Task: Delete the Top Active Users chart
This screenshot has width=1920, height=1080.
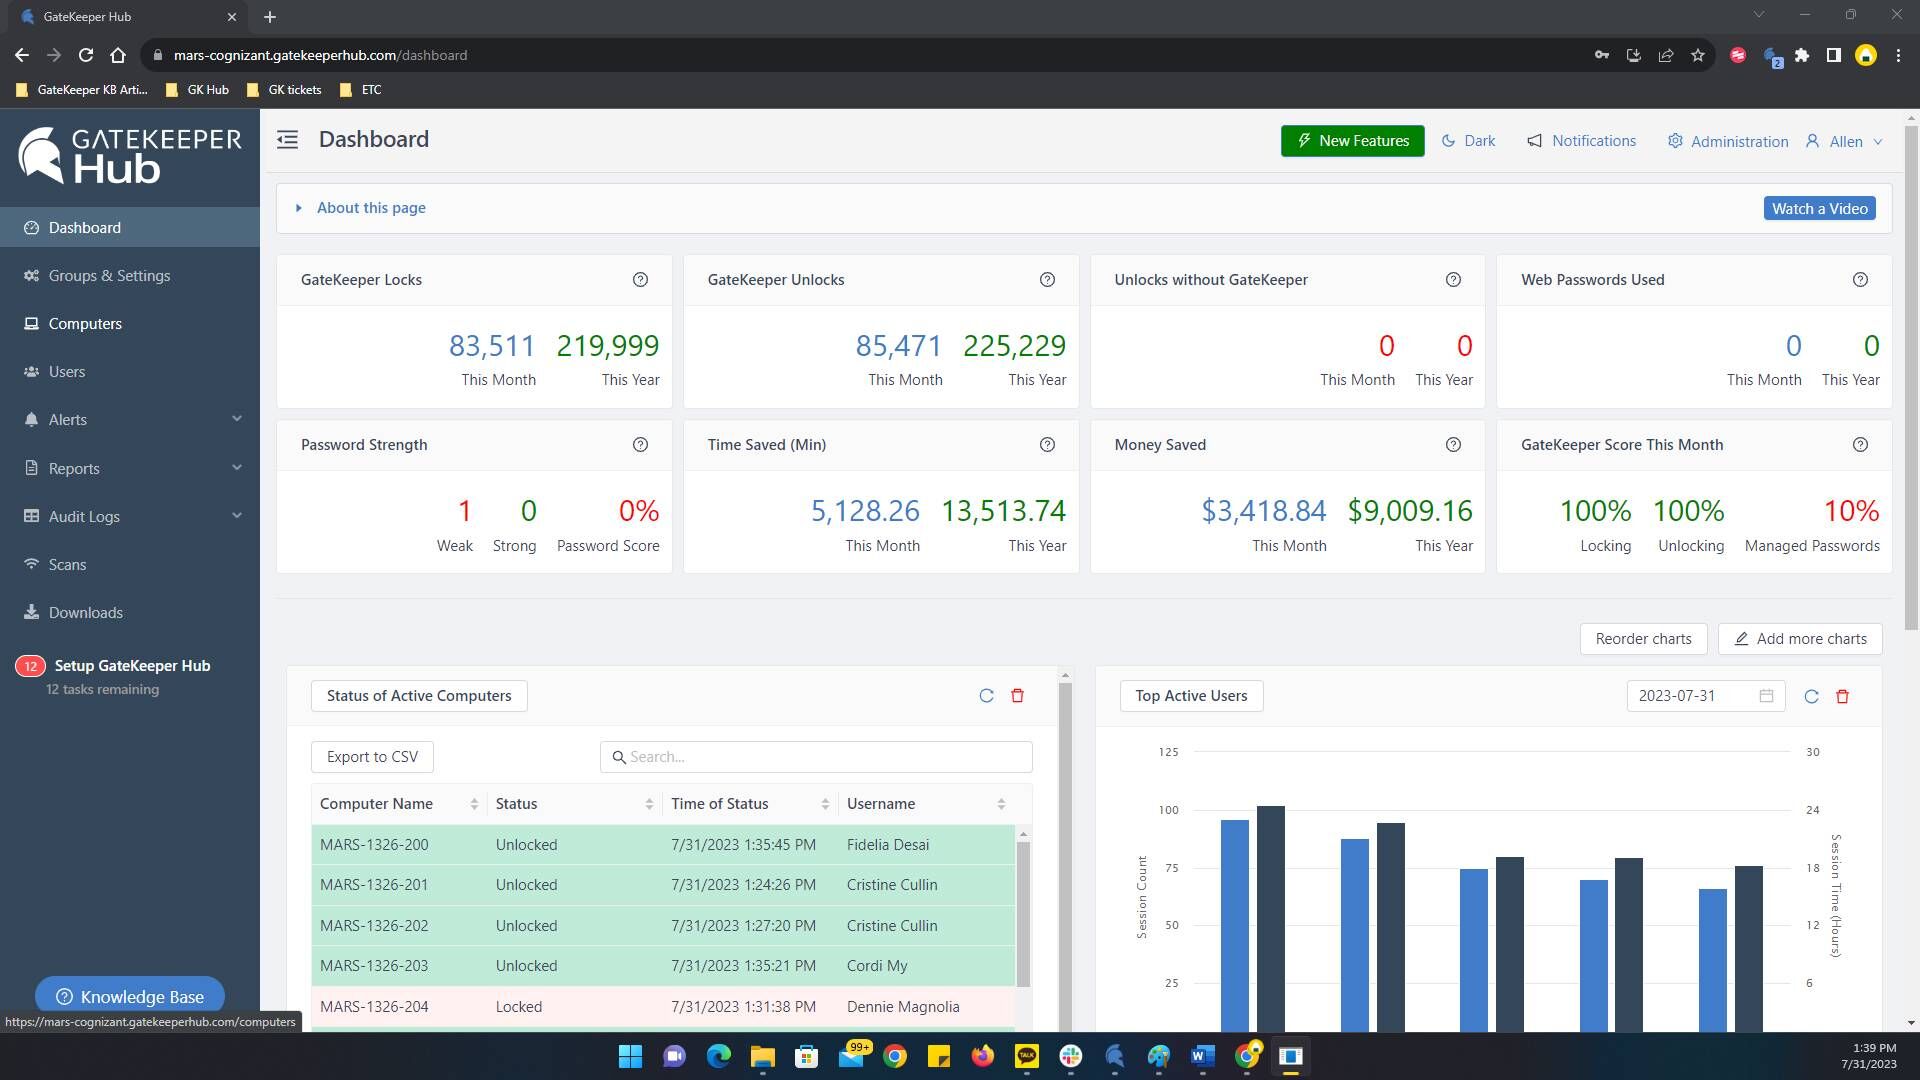Action: click(x=1842, y=696)
